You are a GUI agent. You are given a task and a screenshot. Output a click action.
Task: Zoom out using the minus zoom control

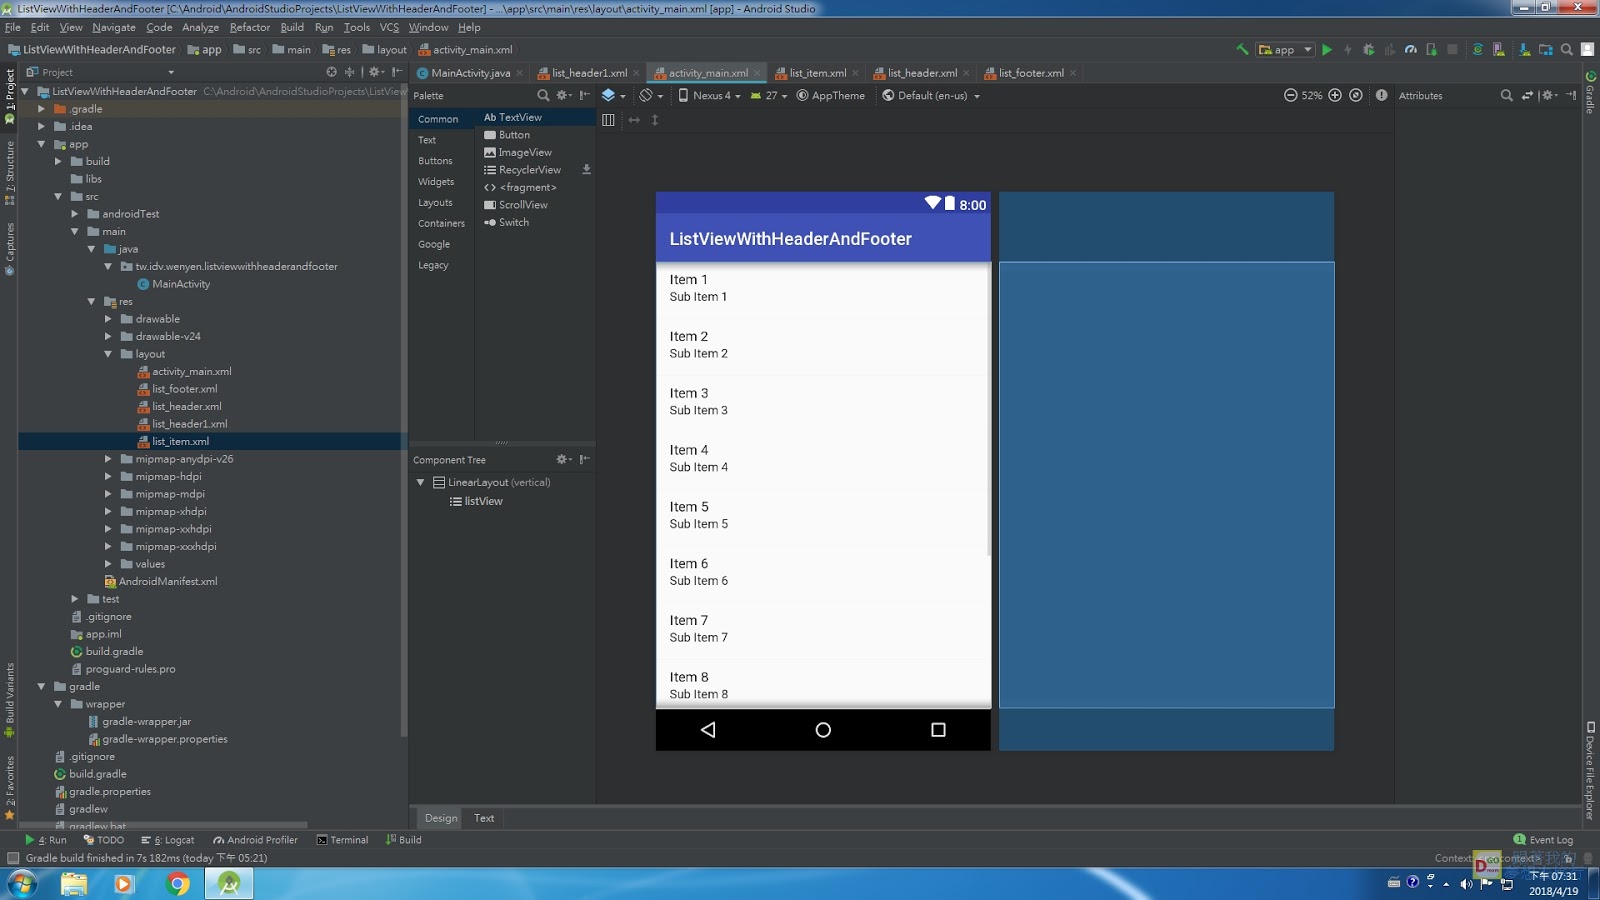click(x=1291, y=96)
